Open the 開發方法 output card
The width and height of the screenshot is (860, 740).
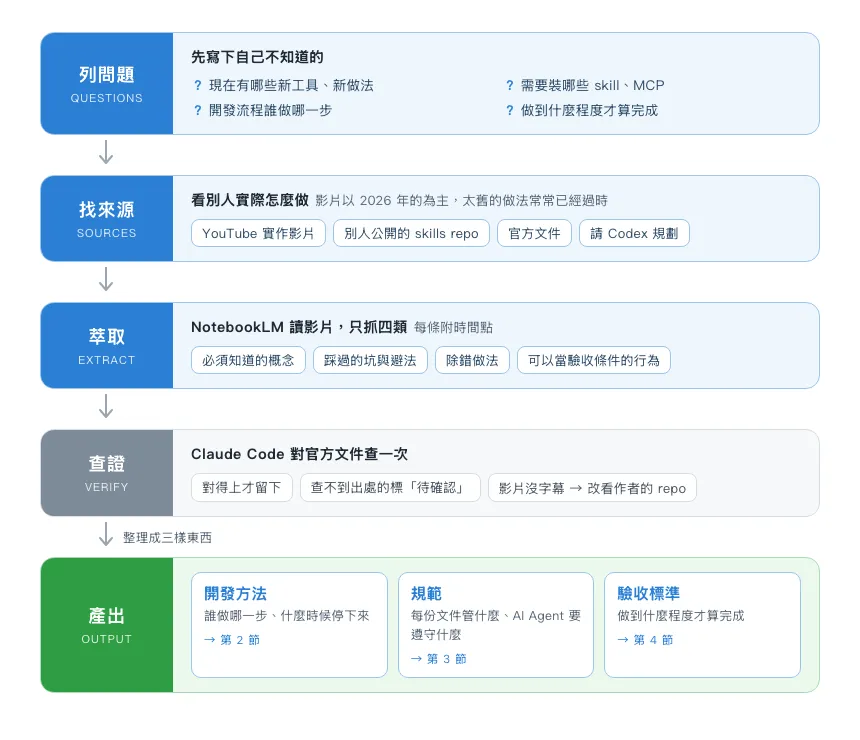(x=289, y=625)
